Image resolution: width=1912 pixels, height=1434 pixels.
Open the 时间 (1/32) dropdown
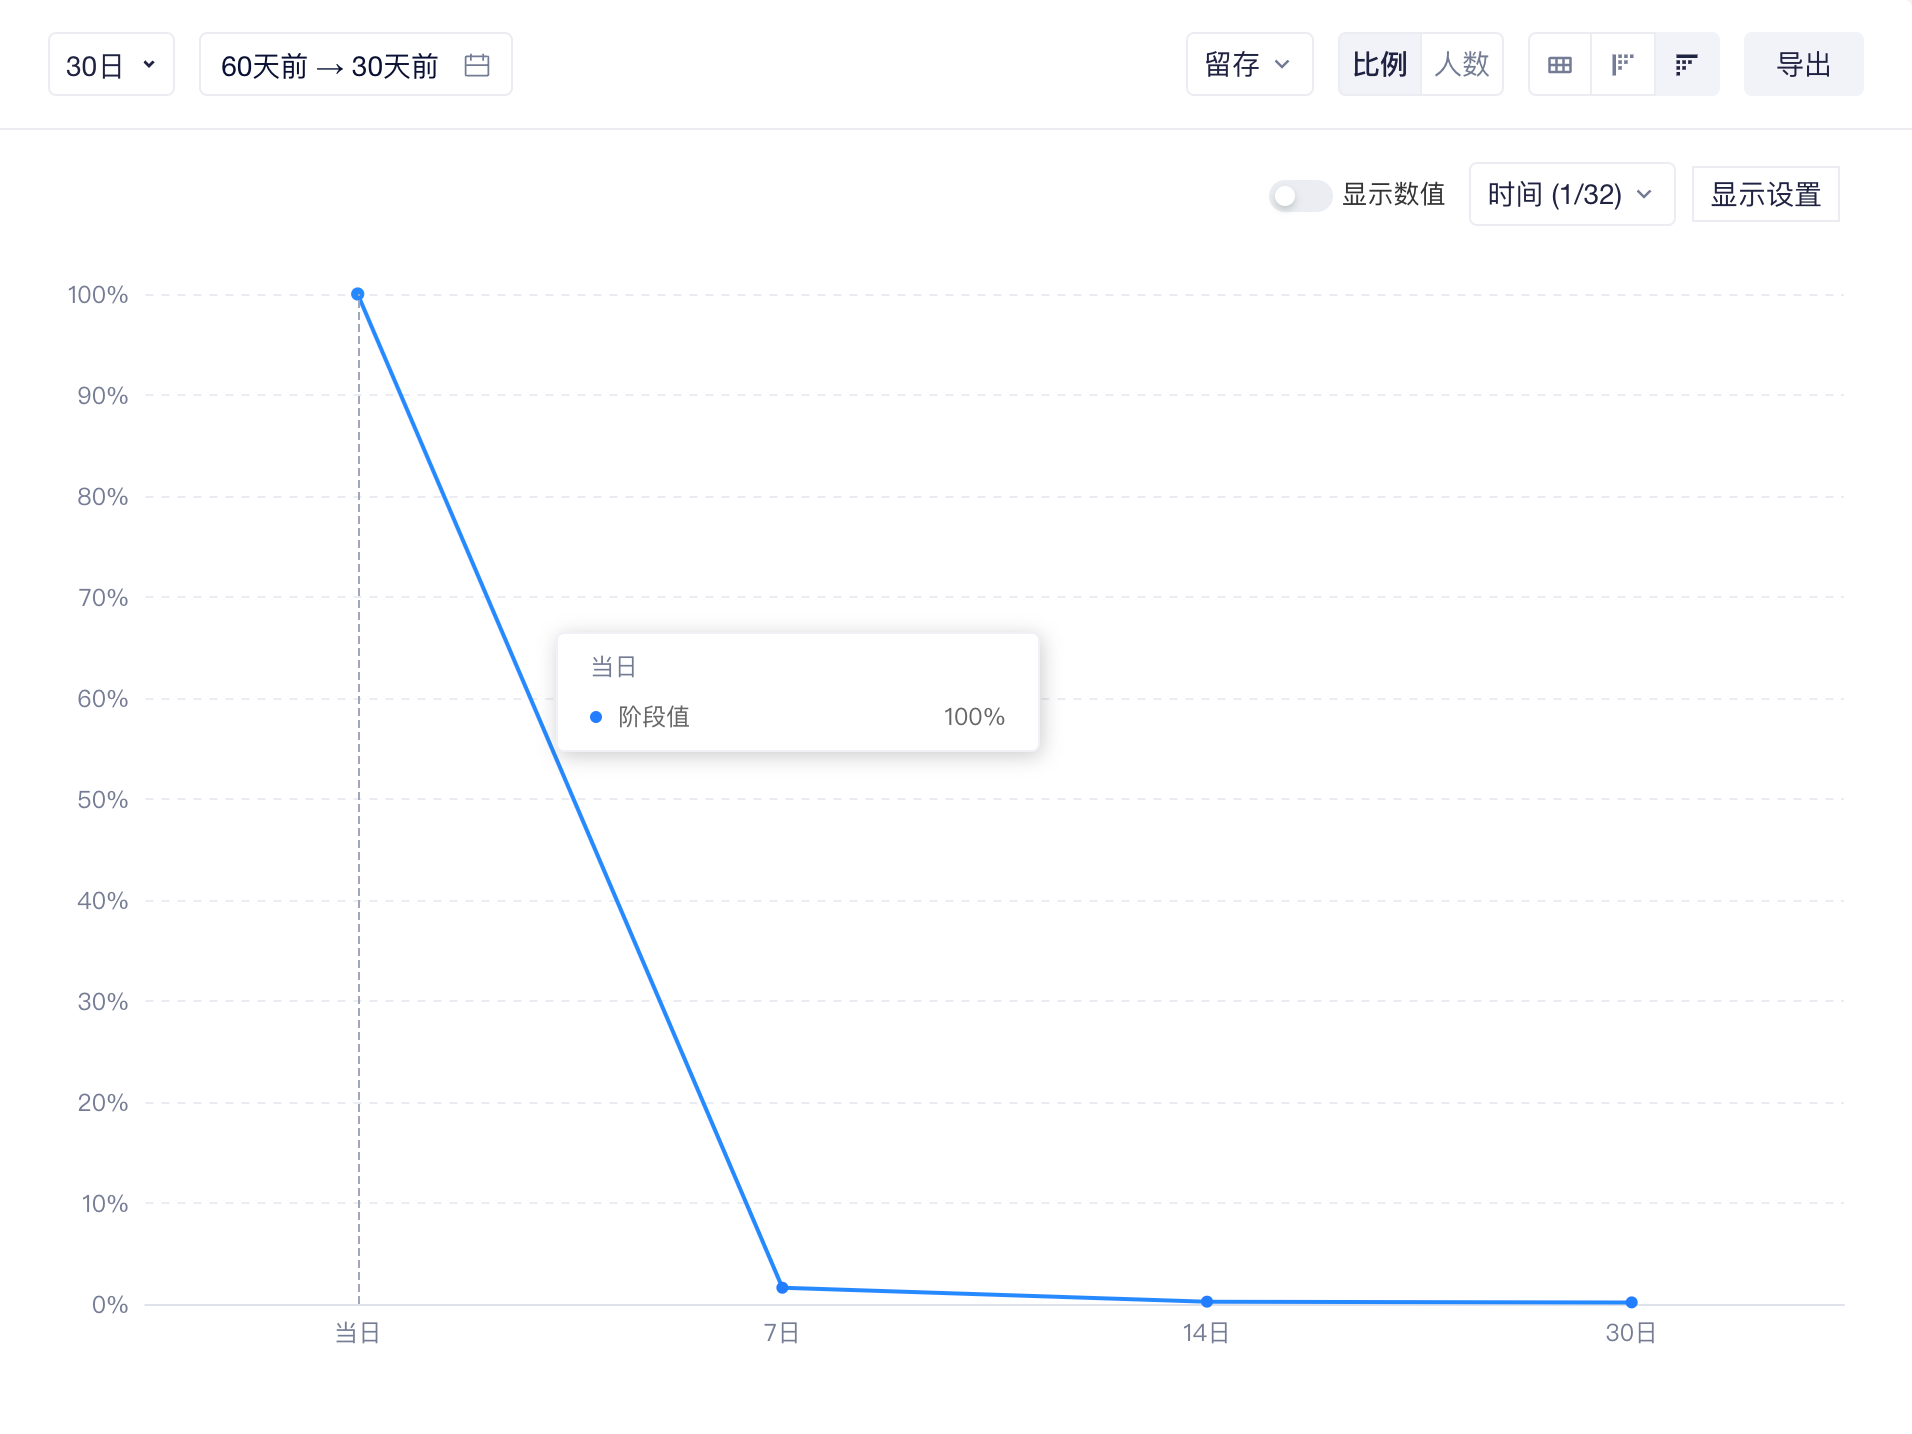pos(1571,194)
